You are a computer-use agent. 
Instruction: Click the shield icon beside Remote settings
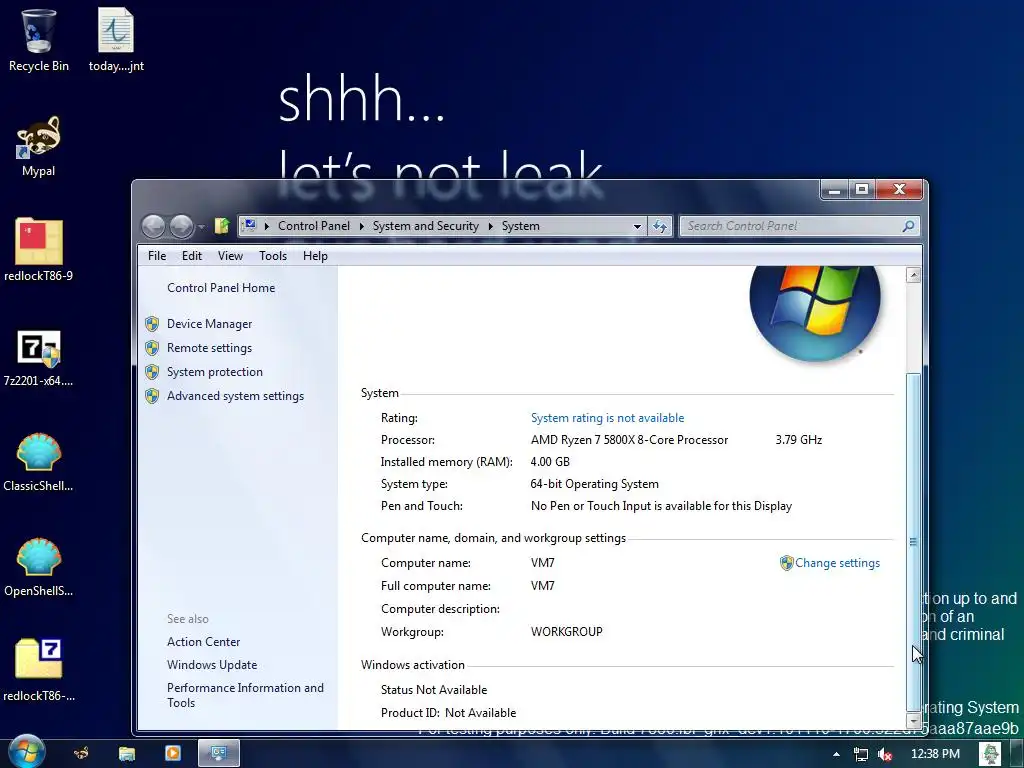(152, 348)
